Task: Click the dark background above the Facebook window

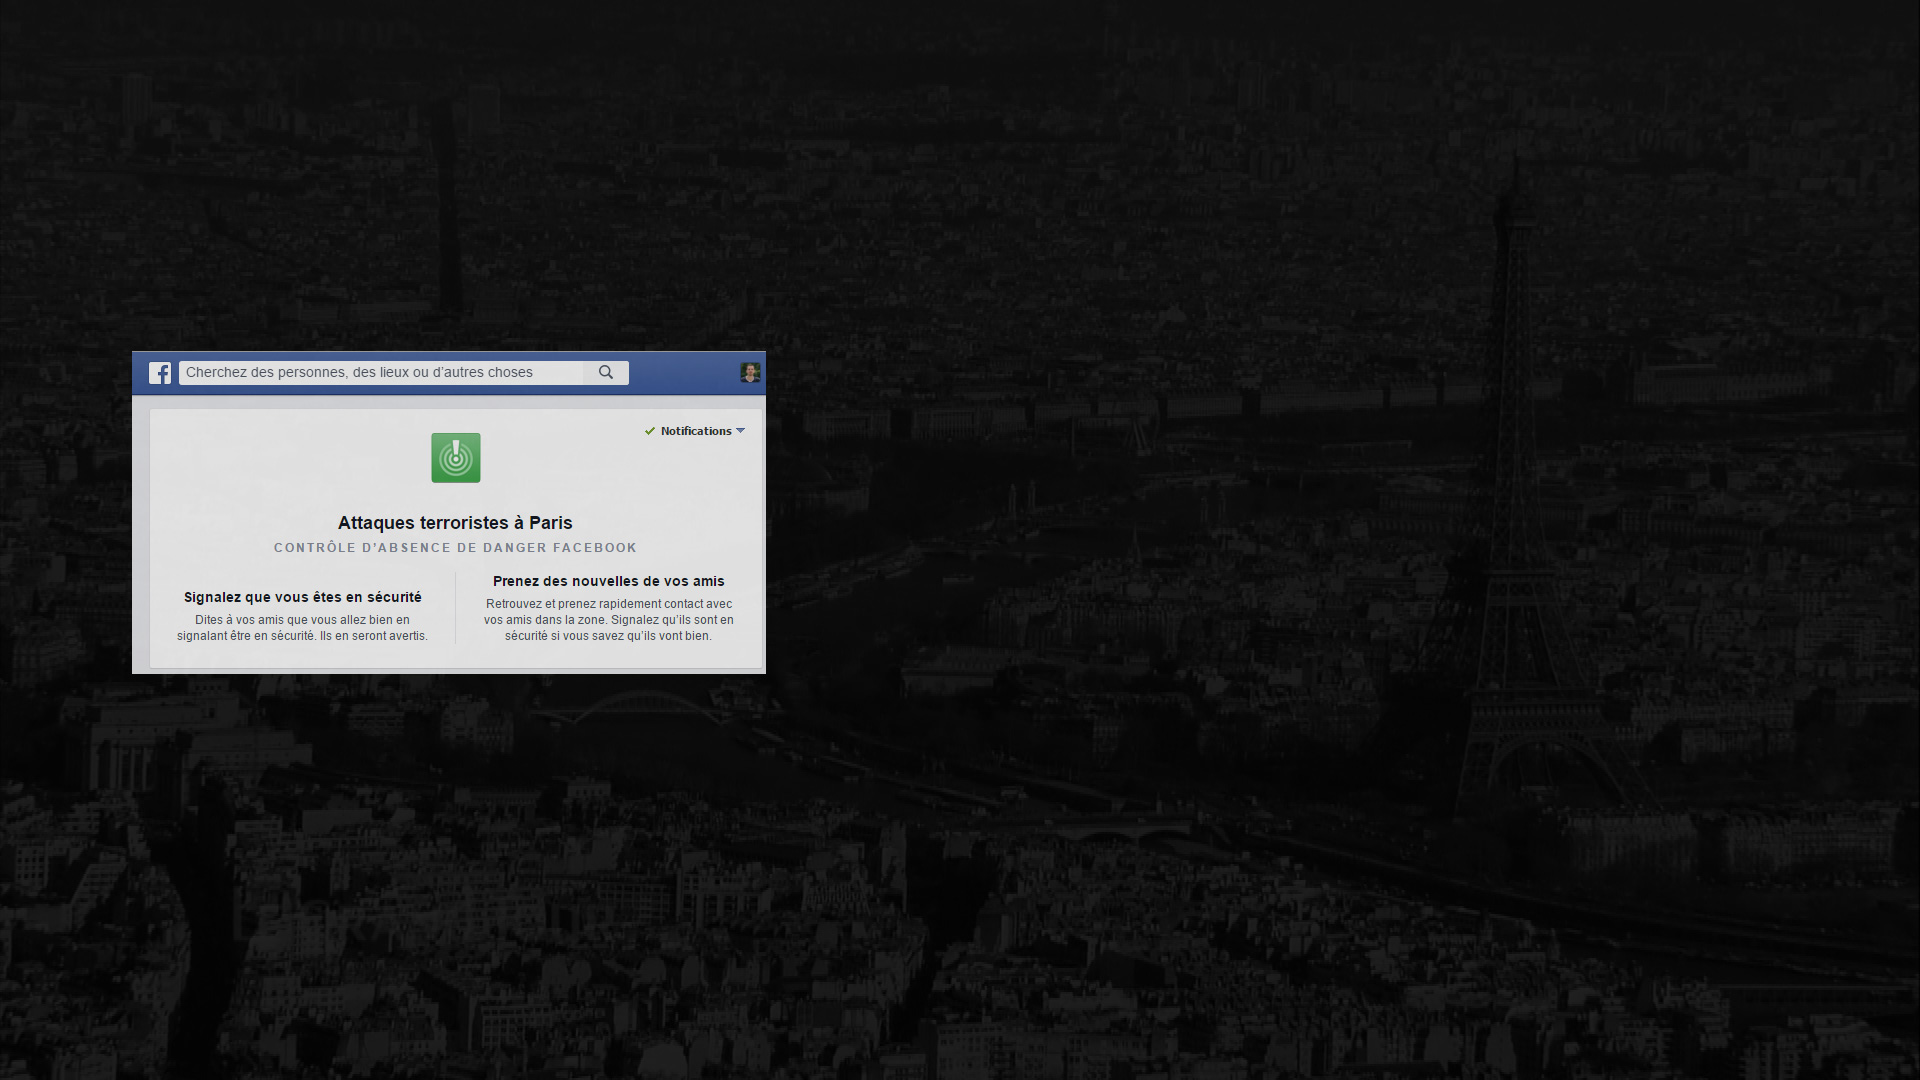Action: click(450, 200)
